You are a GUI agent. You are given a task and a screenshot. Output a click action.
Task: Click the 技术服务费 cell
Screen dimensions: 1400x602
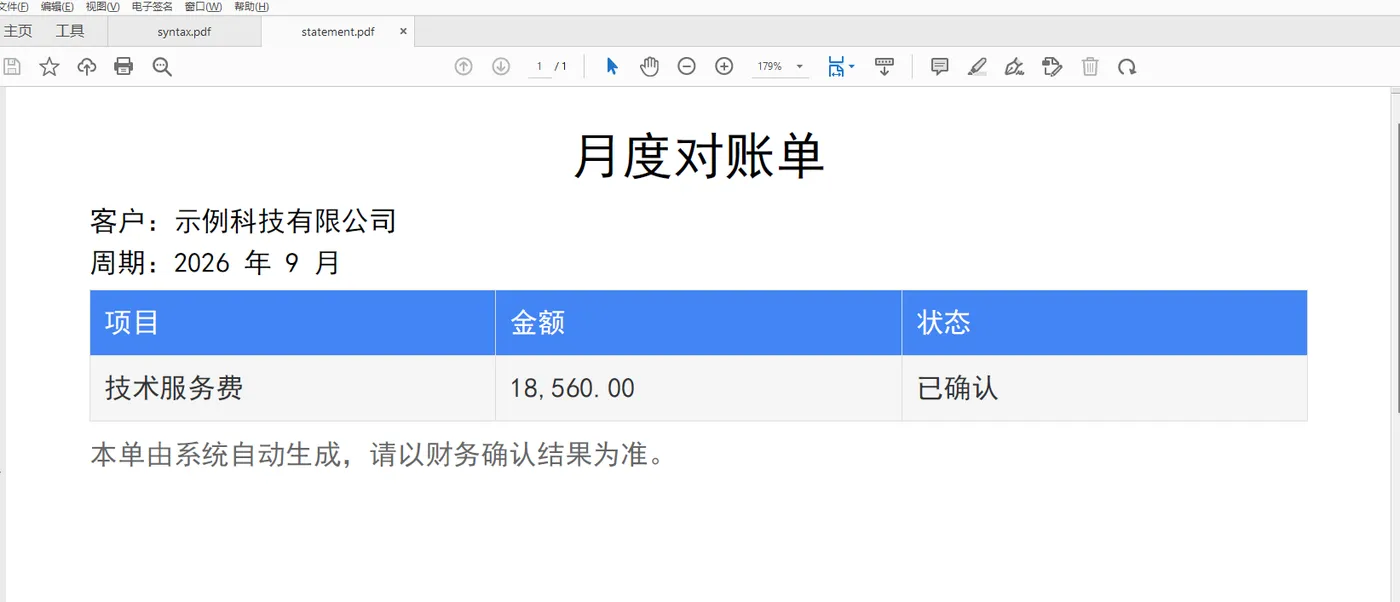(293, 388)
